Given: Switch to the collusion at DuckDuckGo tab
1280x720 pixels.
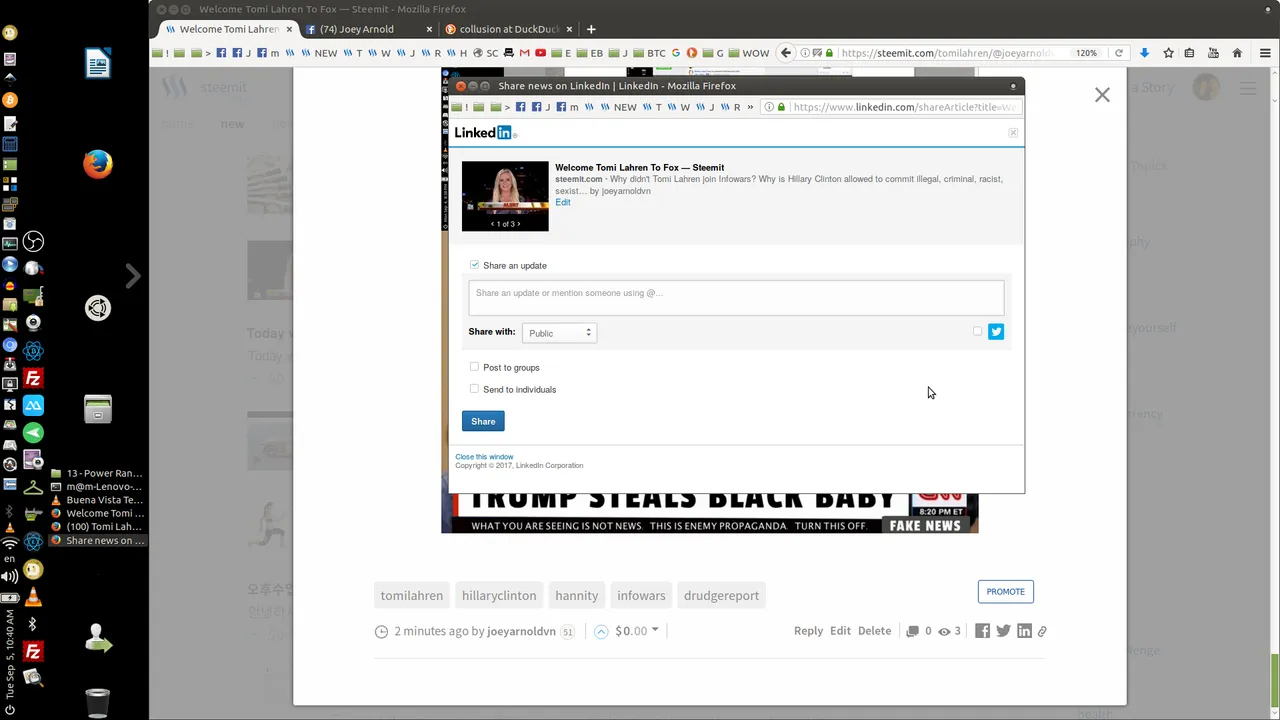Looking at the screenshot, I should [x=508, y=29].
